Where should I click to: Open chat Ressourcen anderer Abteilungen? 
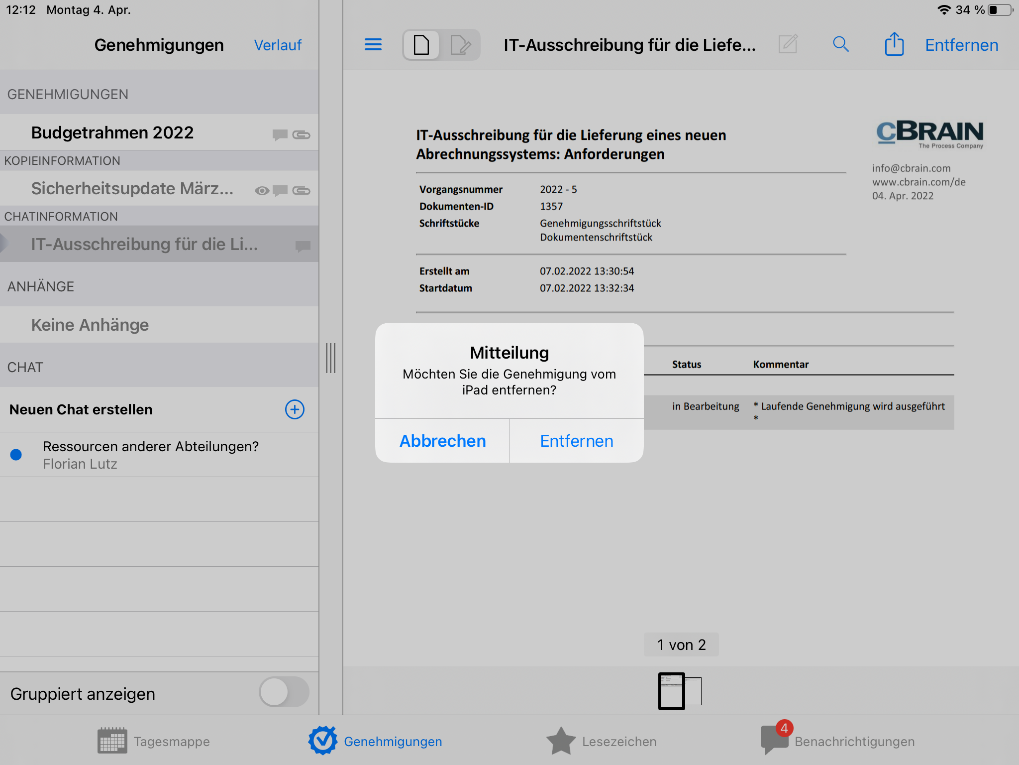[x=150, y=455]
